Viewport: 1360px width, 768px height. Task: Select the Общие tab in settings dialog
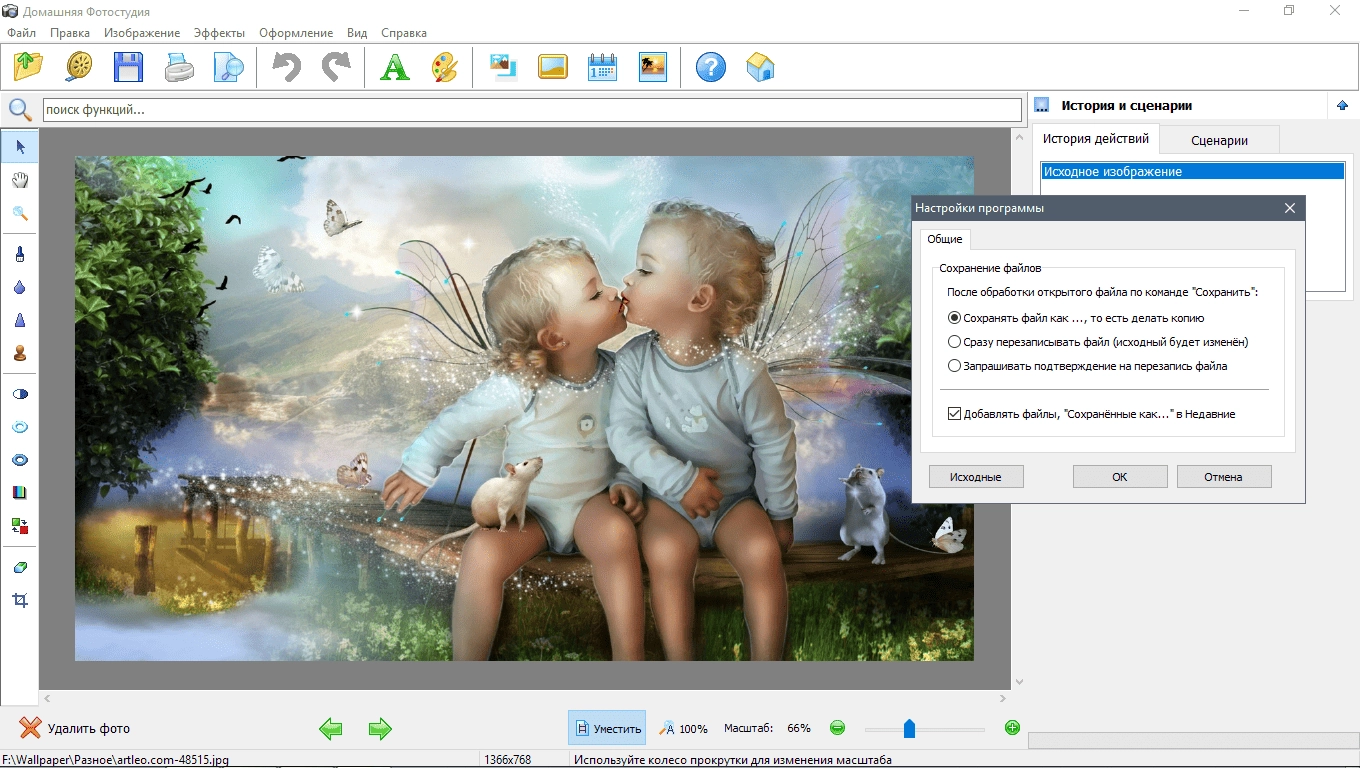[x=945, y=239]
